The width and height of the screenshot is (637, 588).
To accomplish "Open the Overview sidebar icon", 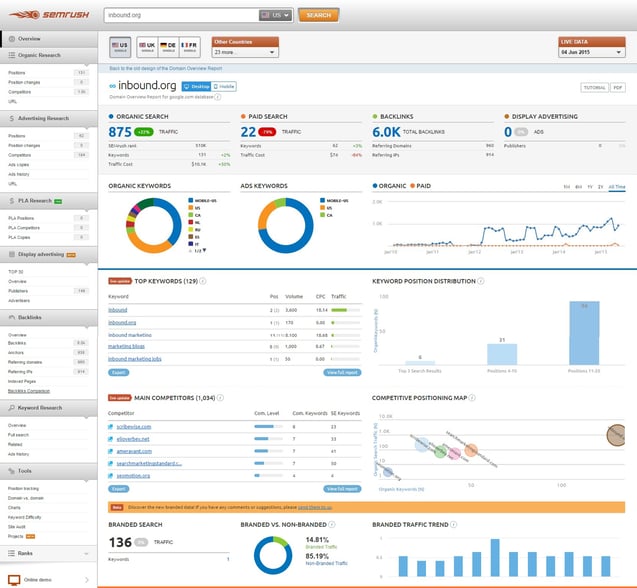I will point(12,39).
